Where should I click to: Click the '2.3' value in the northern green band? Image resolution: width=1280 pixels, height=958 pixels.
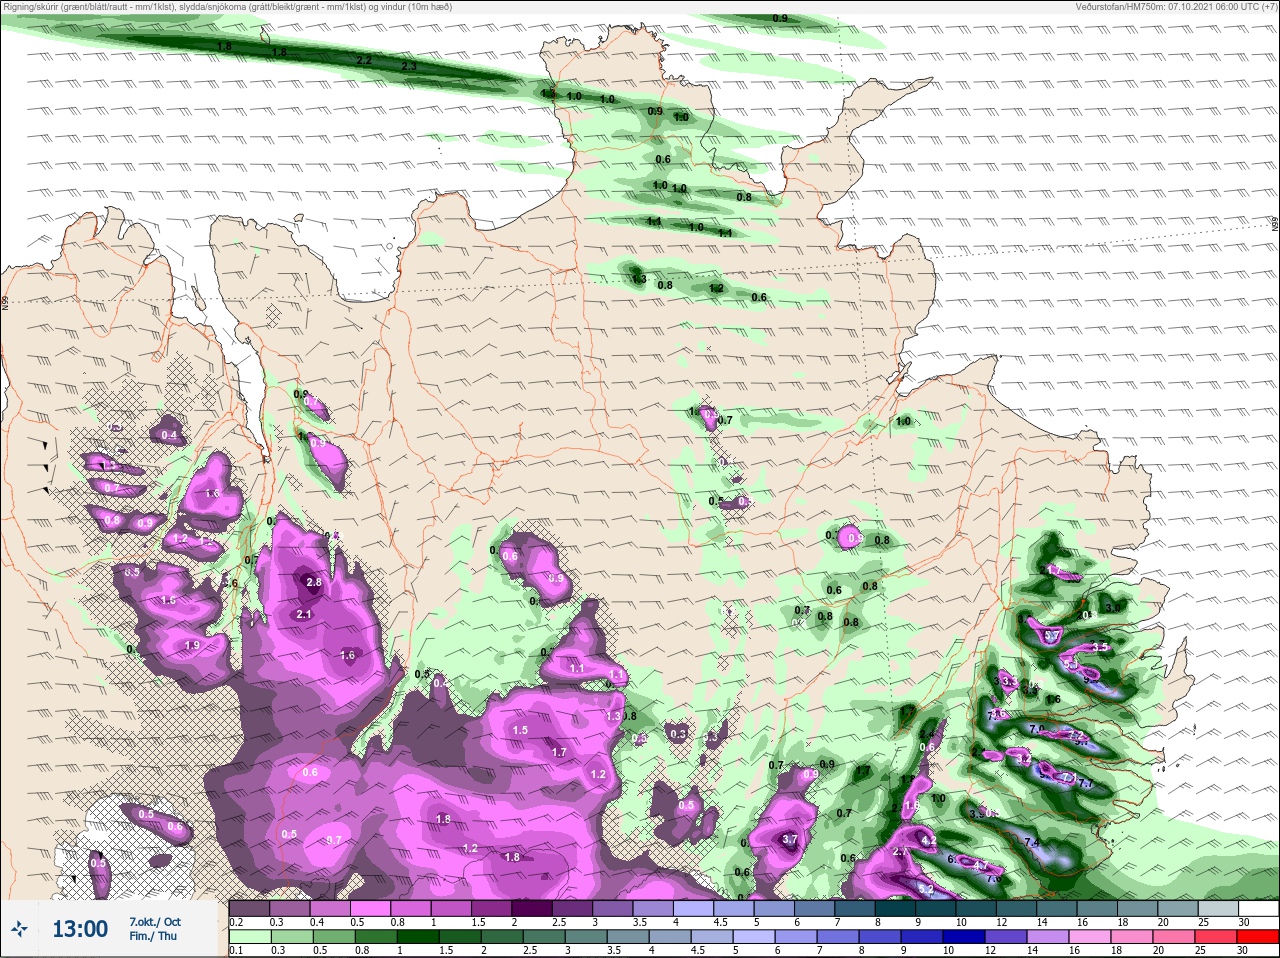pos(408,66)
